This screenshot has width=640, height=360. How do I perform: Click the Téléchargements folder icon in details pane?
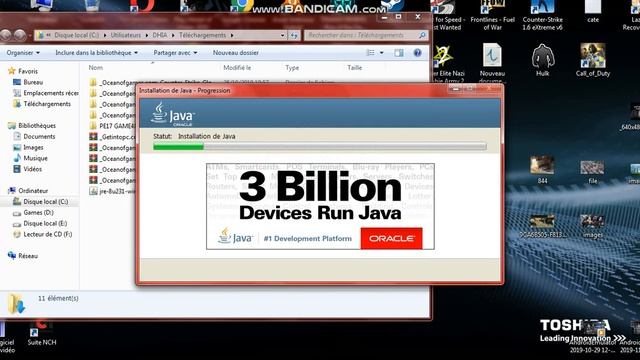coord(16,304)
